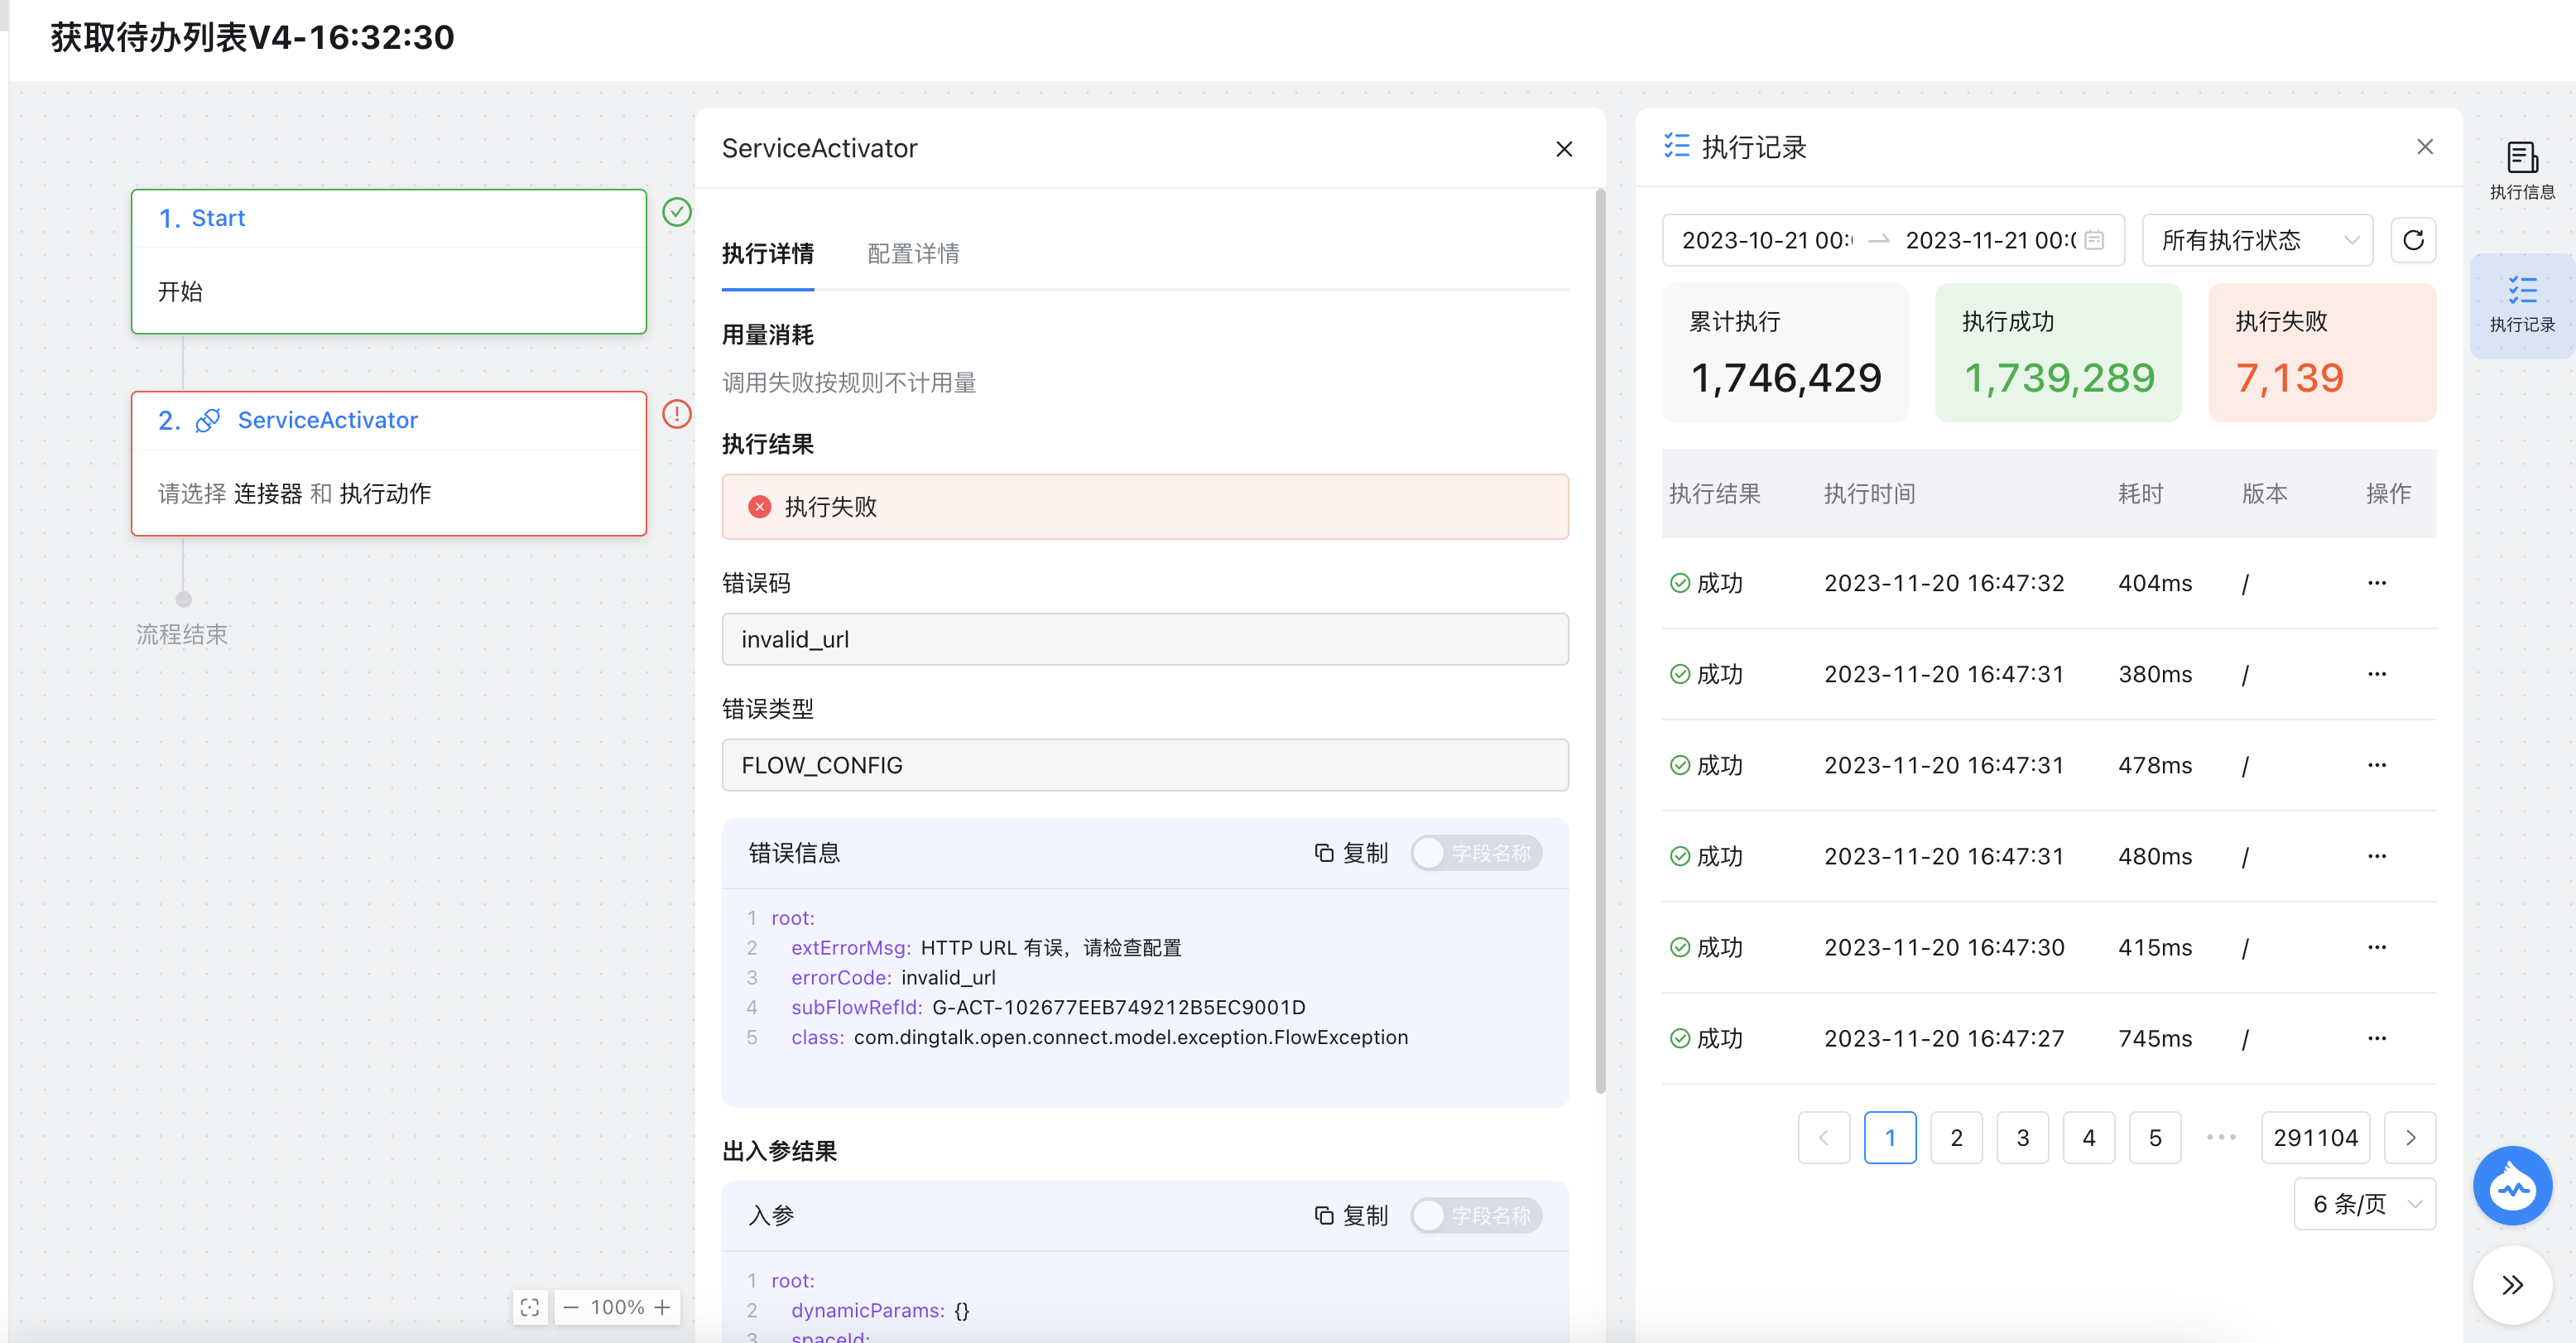Open the 所有执行状态 status dropdown

(x=2257, y=240)
